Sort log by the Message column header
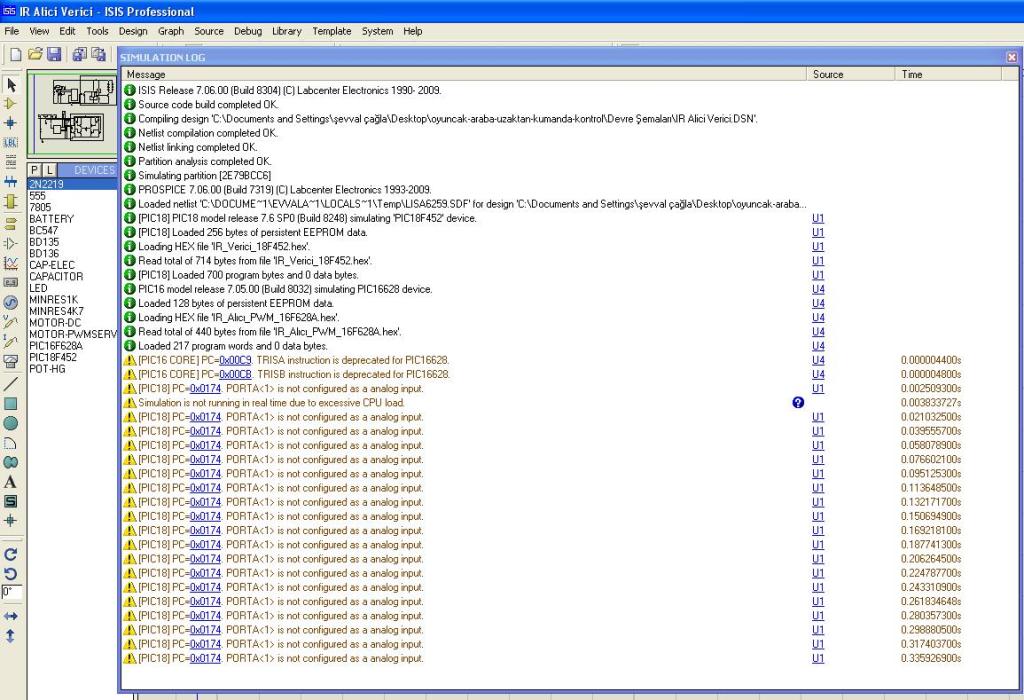The width and height of the screenshot is (1024, 700). click(464, 74)
